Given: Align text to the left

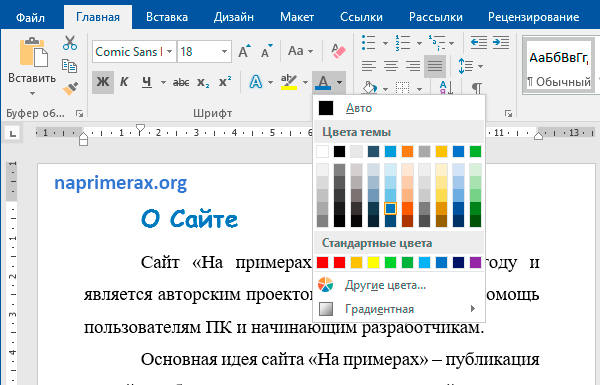Looking at the screenshot, I should pos(368,66).
